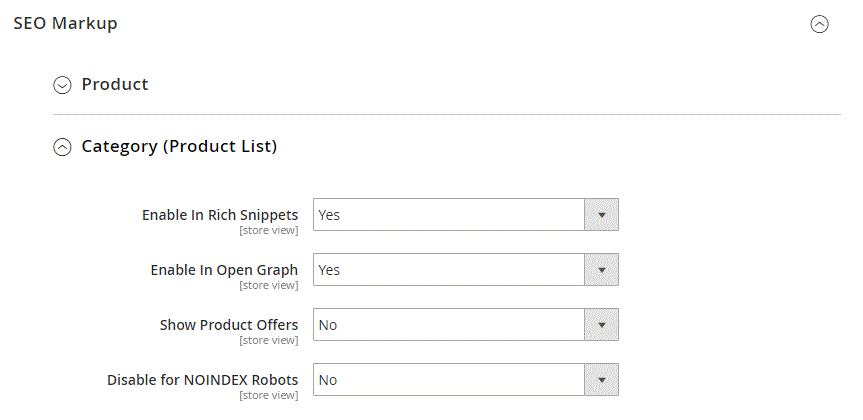The height and width of the screenshot is (420, 863).
Task: Open the Show Product Offers select box
Action: [449, 325]
